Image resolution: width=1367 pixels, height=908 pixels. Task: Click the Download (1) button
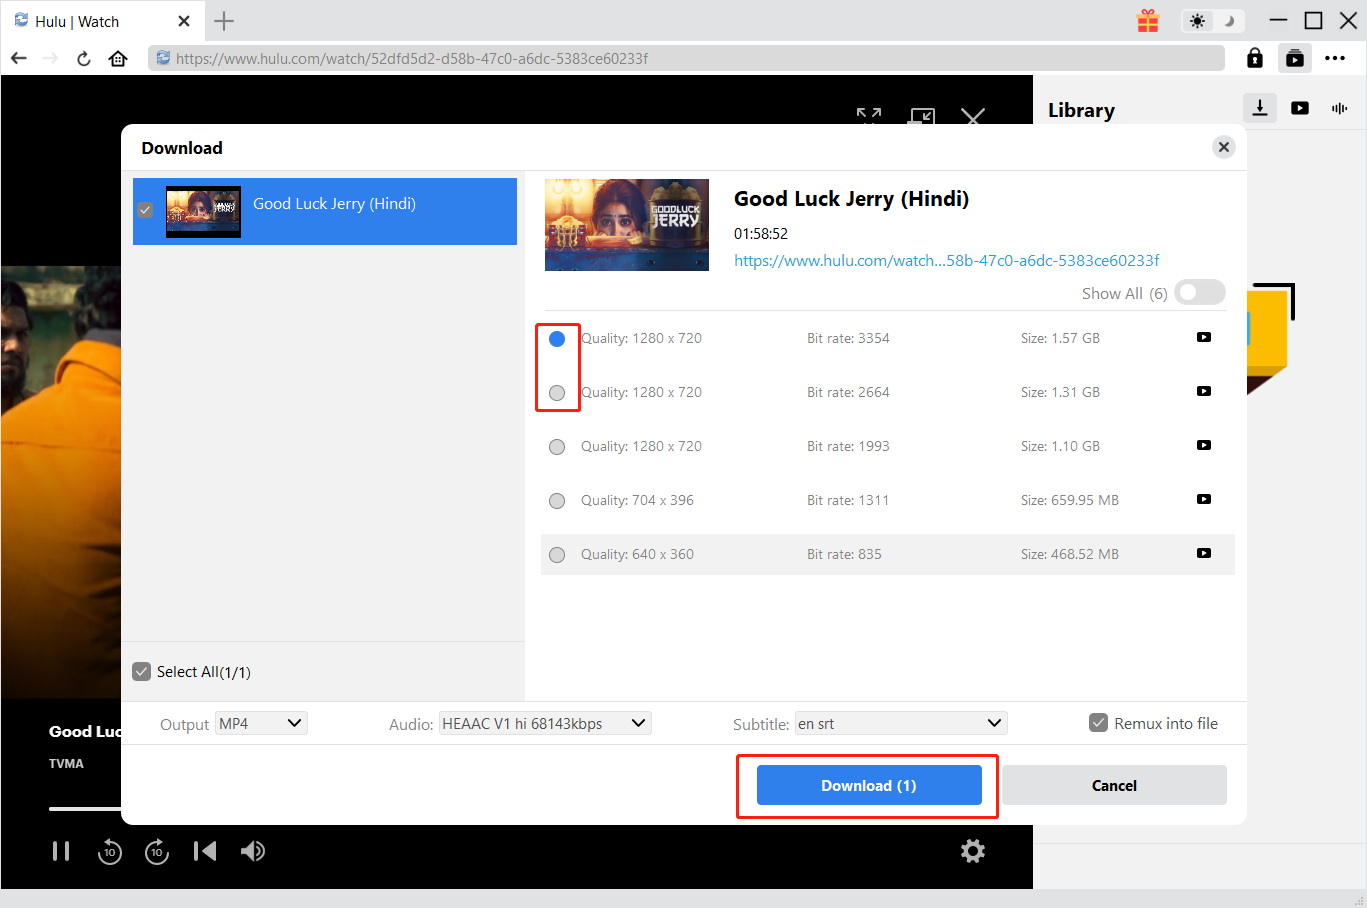pos(868,785)
